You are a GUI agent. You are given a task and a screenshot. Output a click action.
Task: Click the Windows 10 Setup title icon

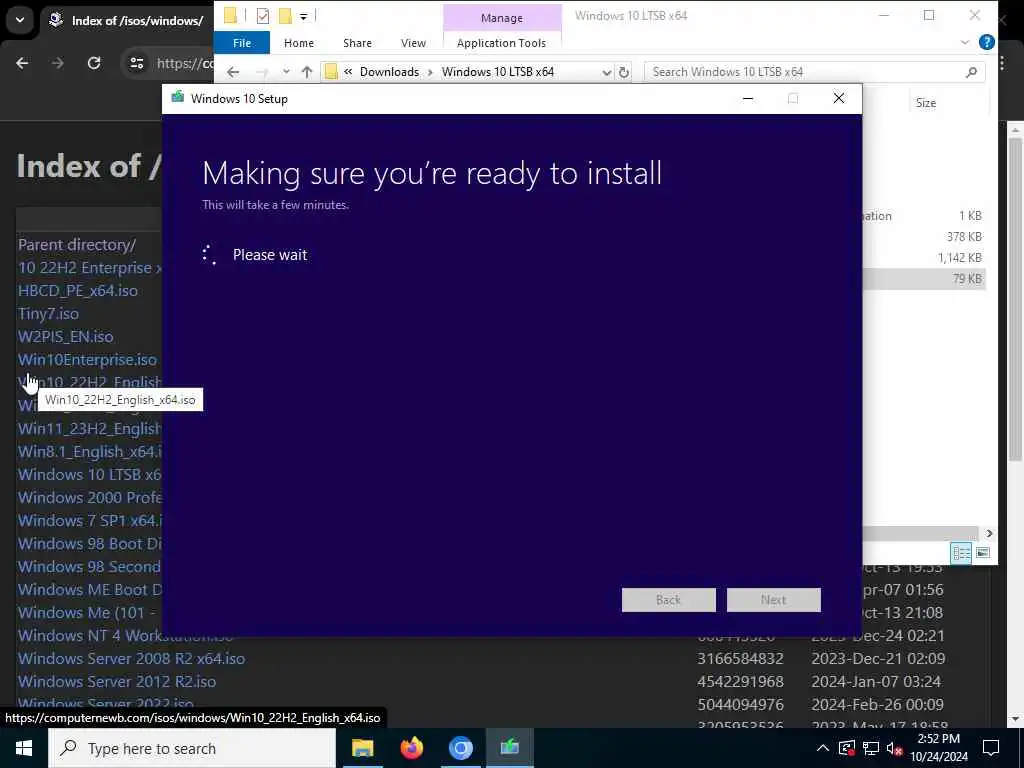point(178,98)
